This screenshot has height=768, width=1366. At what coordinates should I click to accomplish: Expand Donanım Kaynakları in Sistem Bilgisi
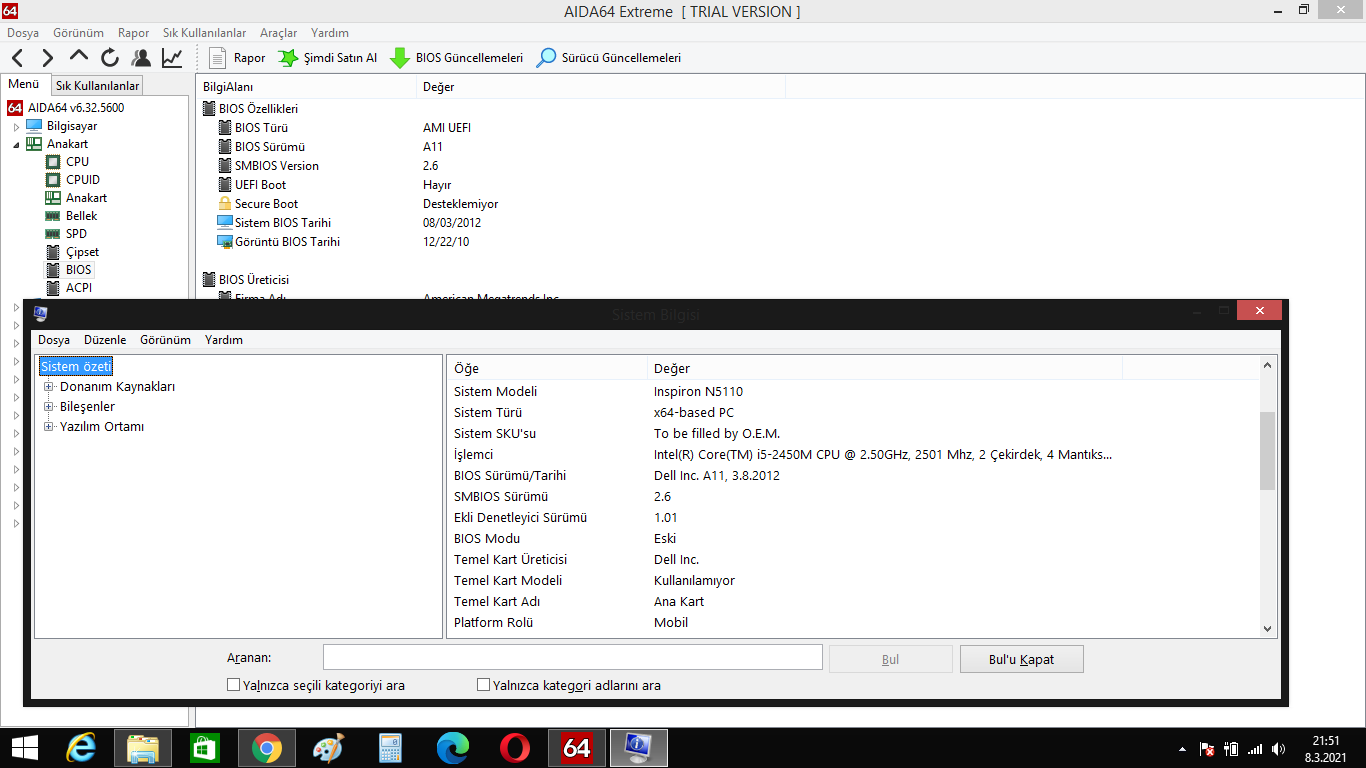pos(49,386)
